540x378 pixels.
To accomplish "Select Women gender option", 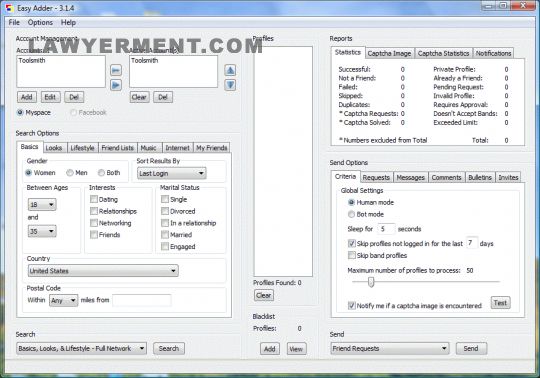I will pos(29,172).
